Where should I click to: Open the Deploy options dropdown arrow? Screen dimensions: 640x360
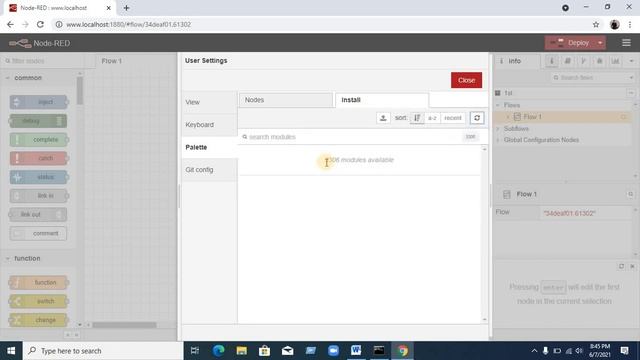(600, 43)
